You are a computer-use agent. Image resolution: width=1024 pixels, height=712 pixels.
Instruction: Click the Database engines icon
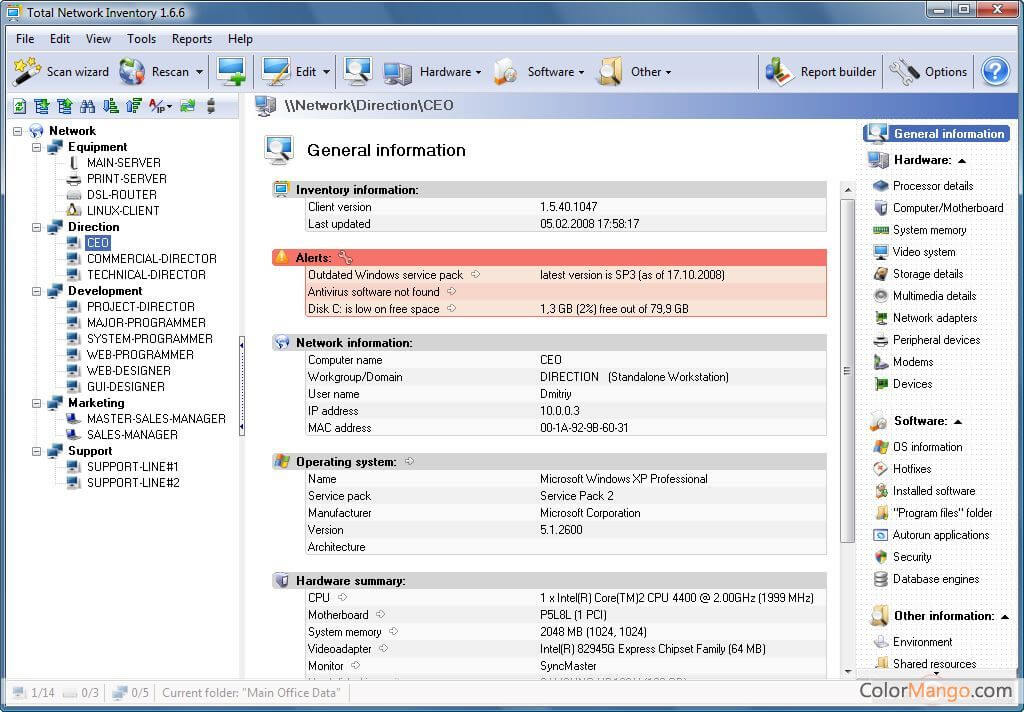(881, 579)
